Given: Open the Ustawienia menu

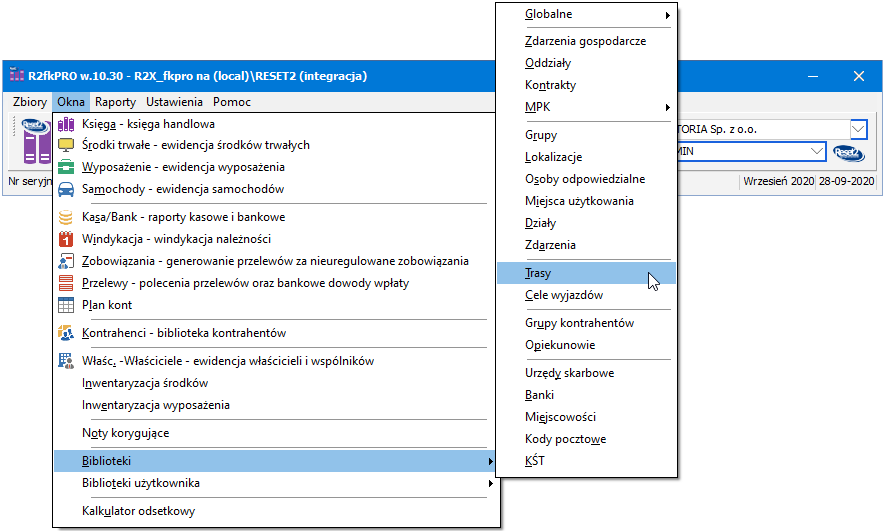Looking at the screenshot, I should 174,102.
